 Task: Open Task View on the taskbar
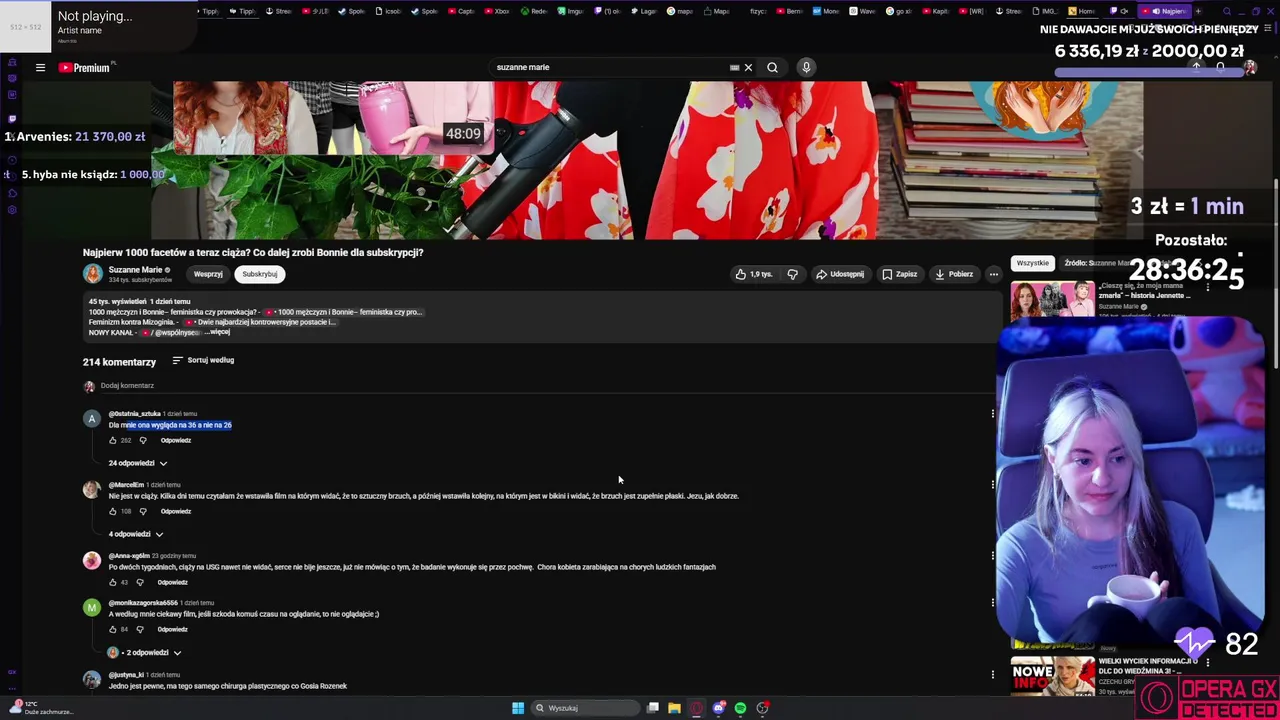pos(653,708)
